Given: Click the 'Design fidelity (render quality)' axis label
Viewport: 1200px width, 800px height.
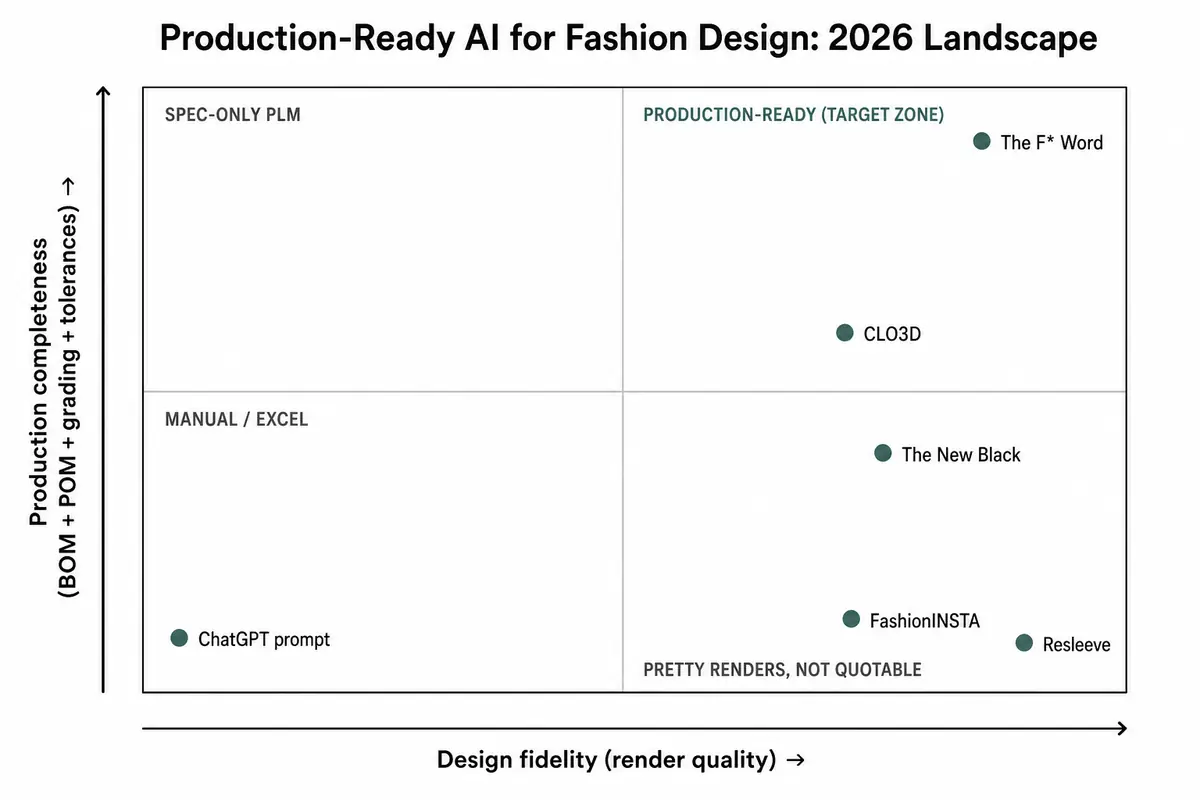Looking at the screenshot, I should tap(620, 760).
